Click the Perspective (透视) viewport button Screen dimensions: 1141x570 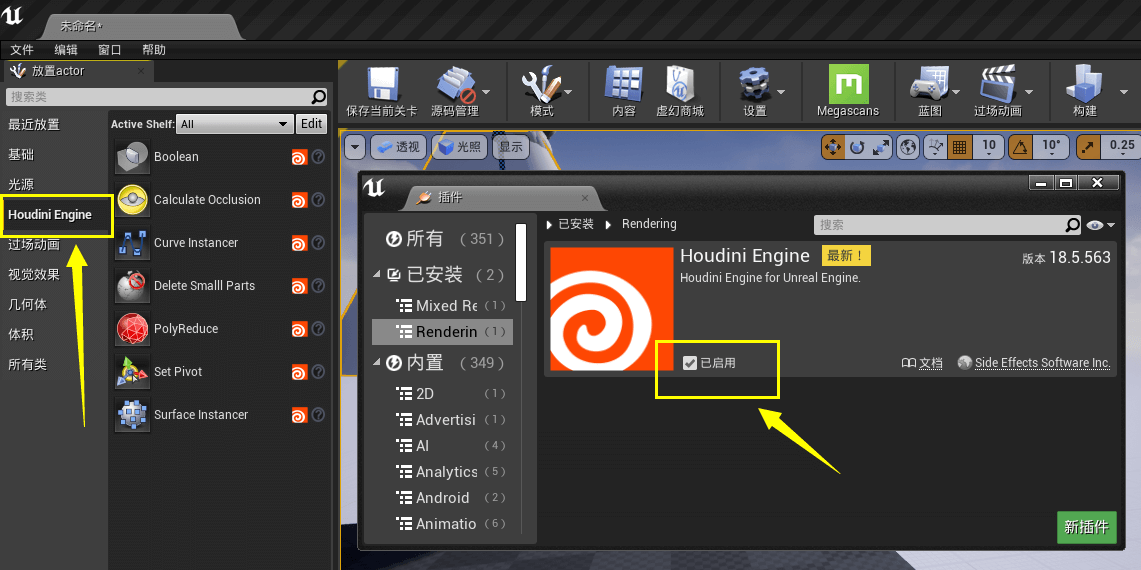point(399,146)
